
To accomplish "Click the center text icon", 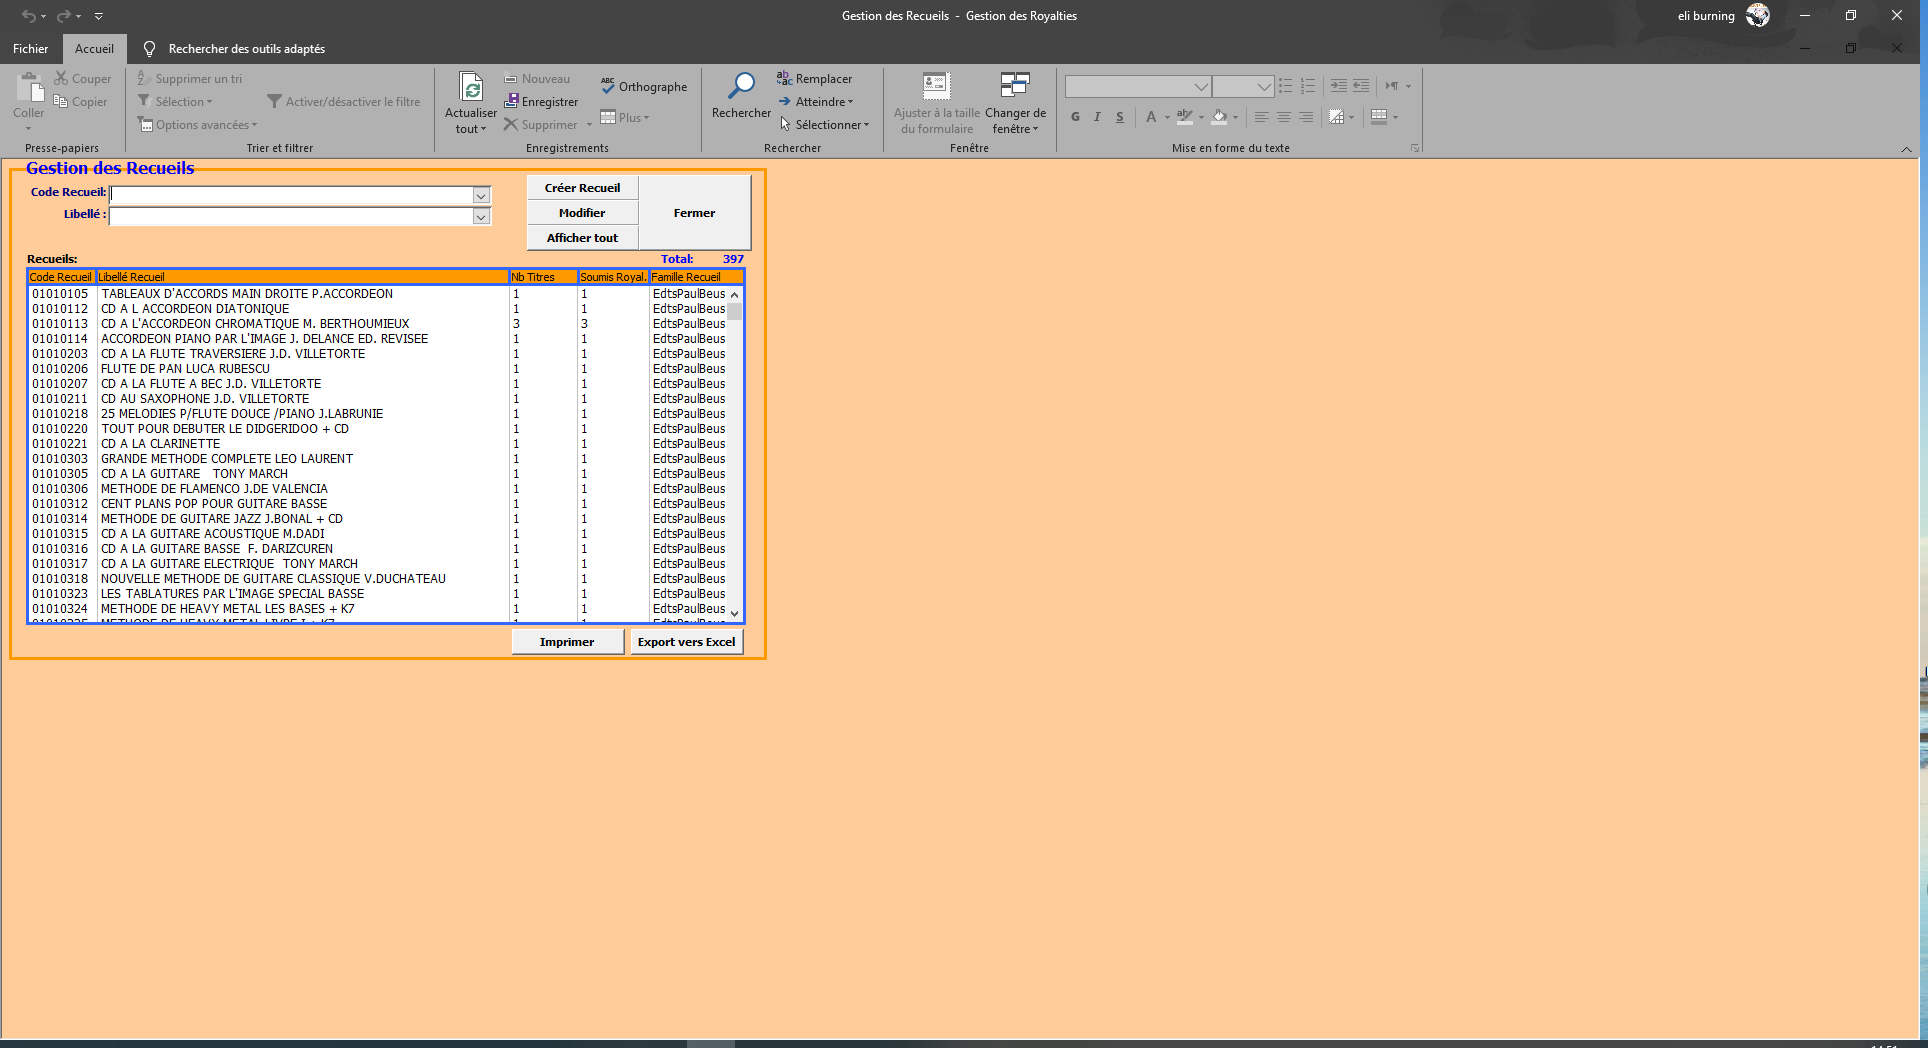I will (1284, 117).
